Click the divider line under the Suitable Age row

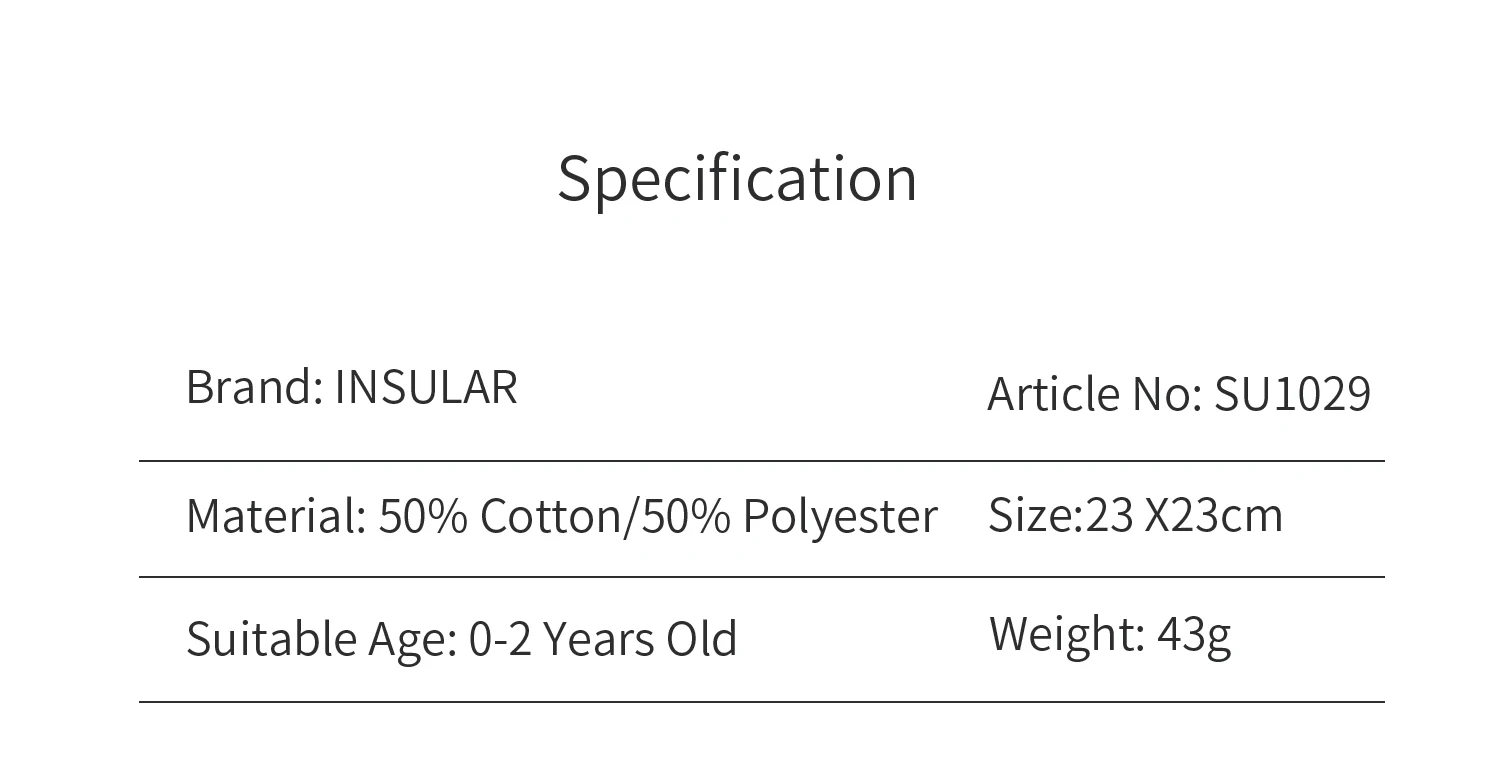click(761, 702)
